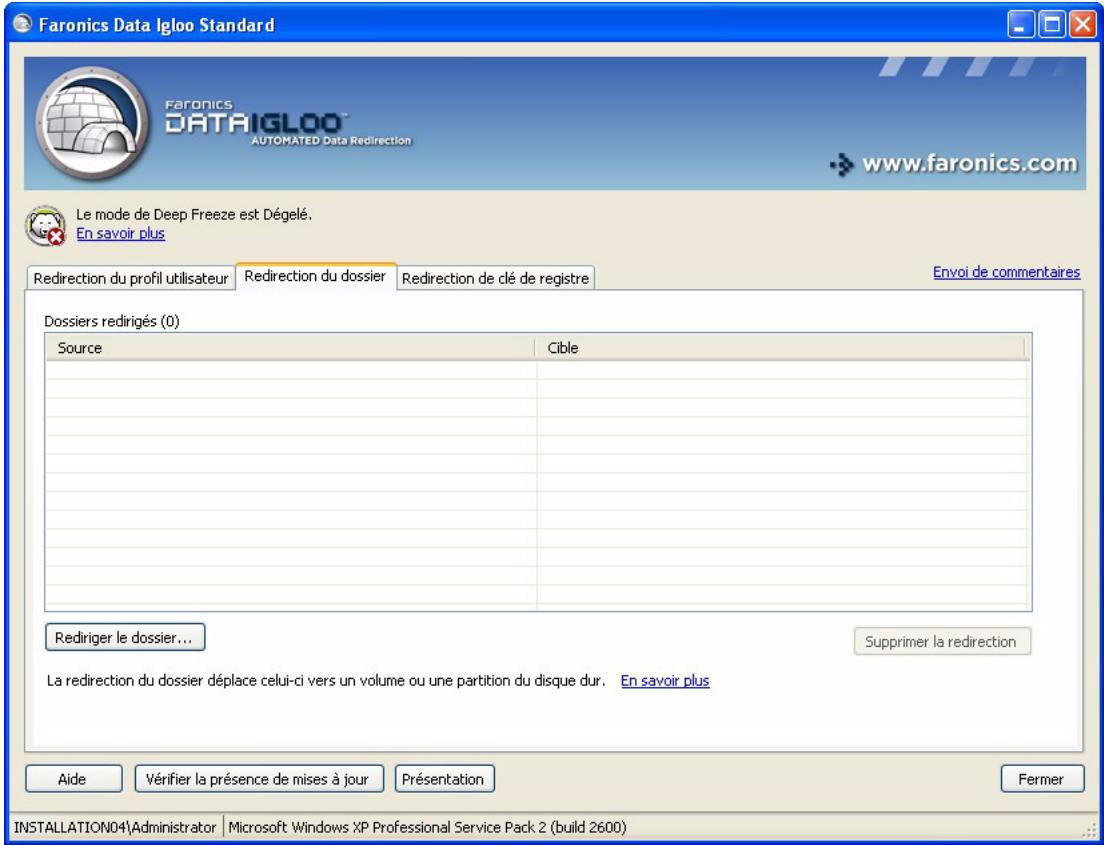Close the window with the red X

pos(1082,25)
